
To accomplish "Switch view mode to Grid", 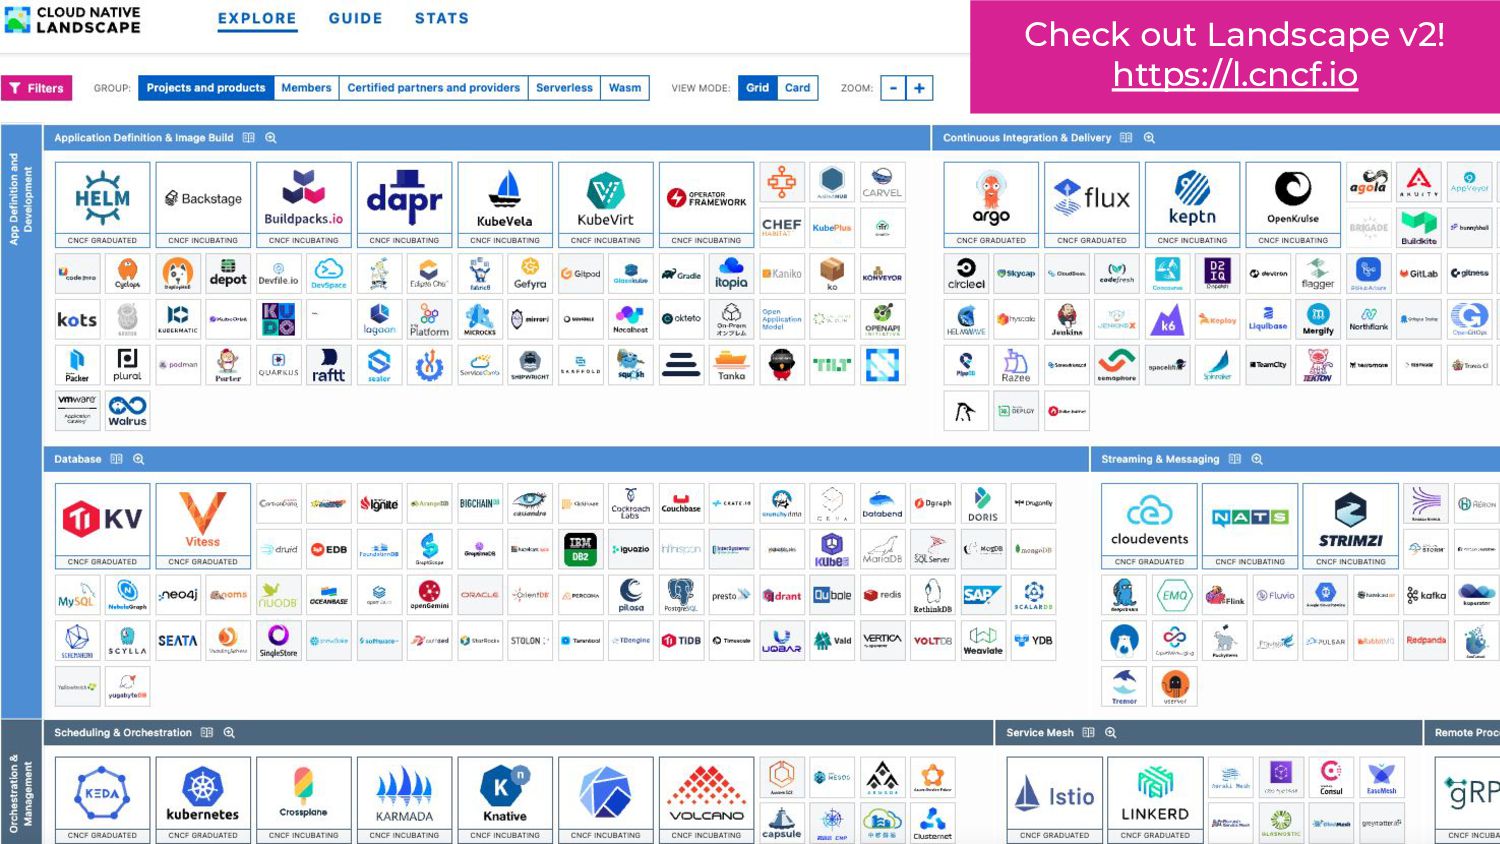I will 757,88.
